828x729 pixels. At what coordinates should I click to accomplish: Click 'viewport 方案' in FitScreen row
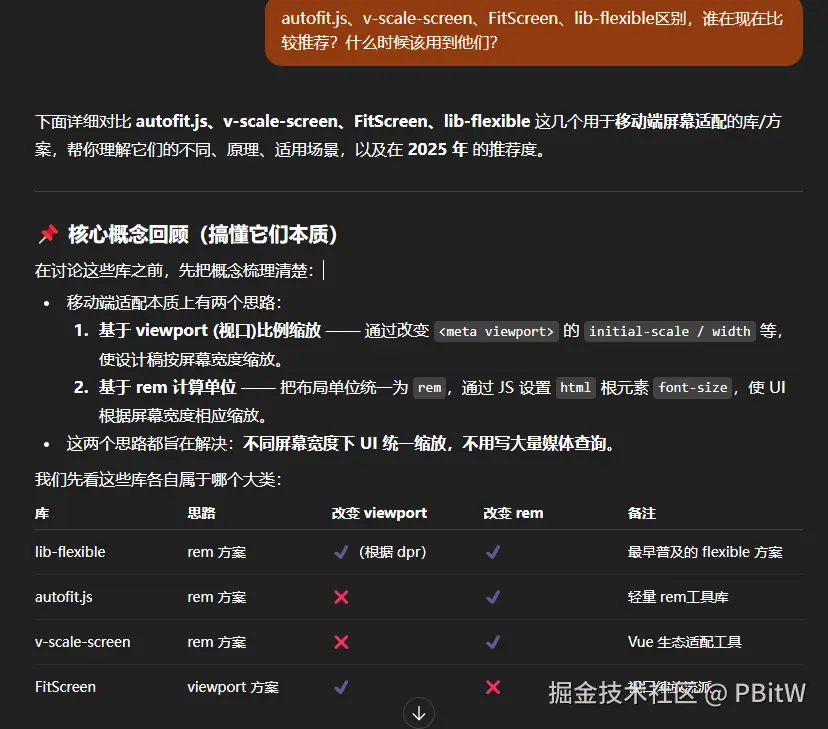[233, 687]
